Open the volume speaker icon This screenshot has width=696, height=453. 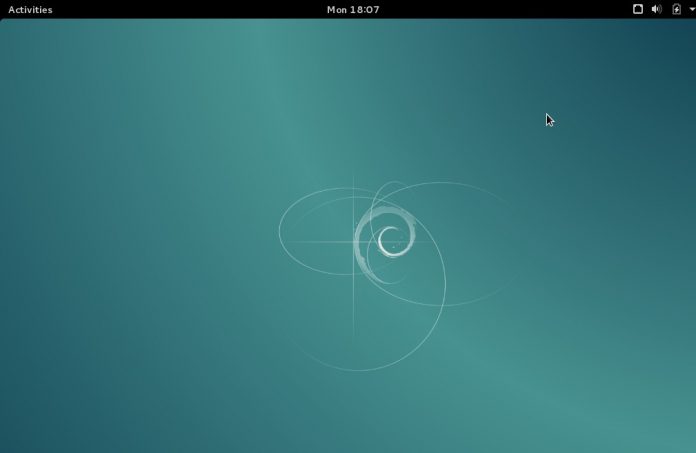[x=656, y=9]
